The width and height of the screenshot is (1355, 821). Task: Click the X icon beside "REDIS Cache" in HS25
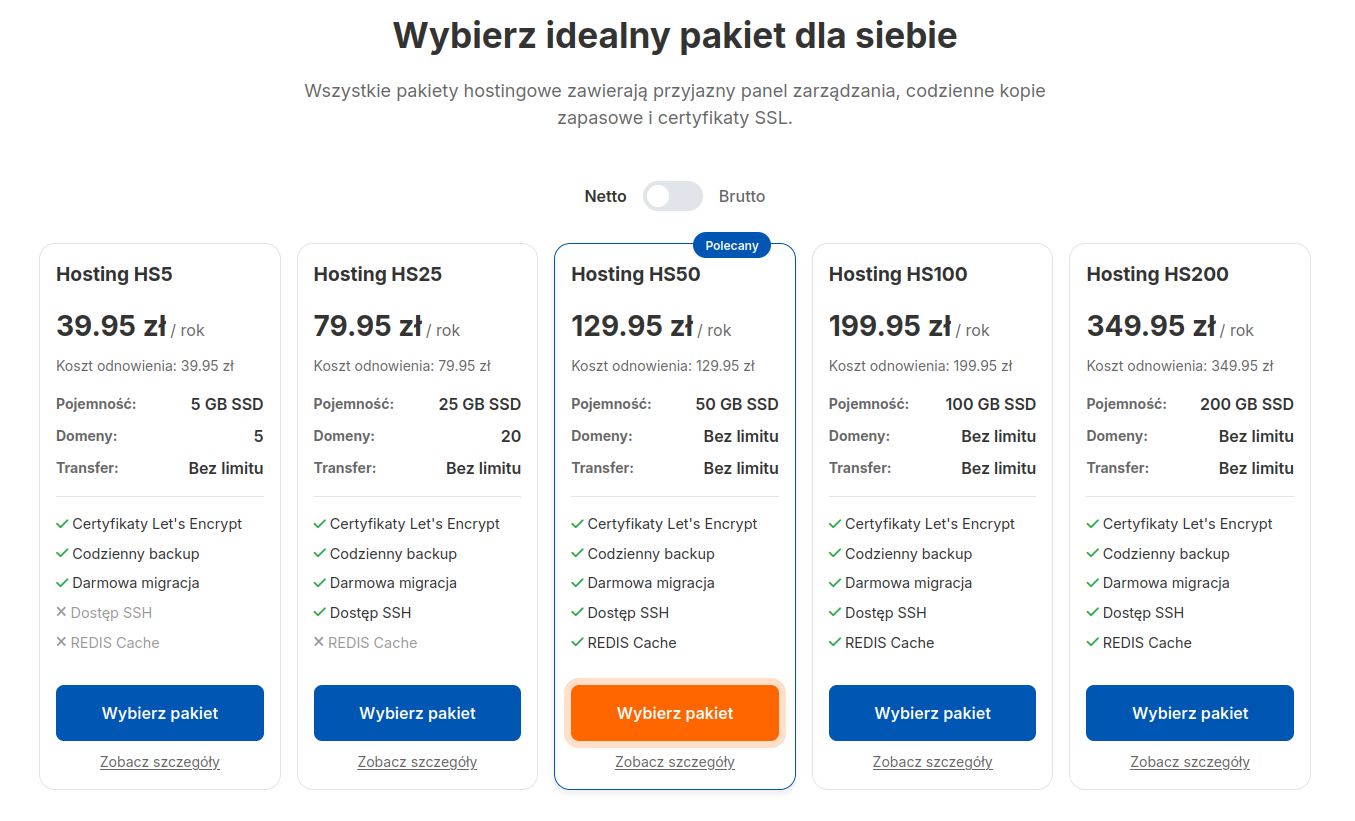click(319, 642)
